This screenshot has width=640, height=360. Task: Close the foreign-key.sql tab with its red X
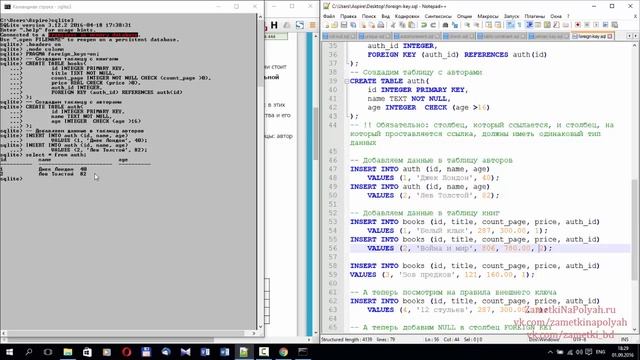point(610,36)
